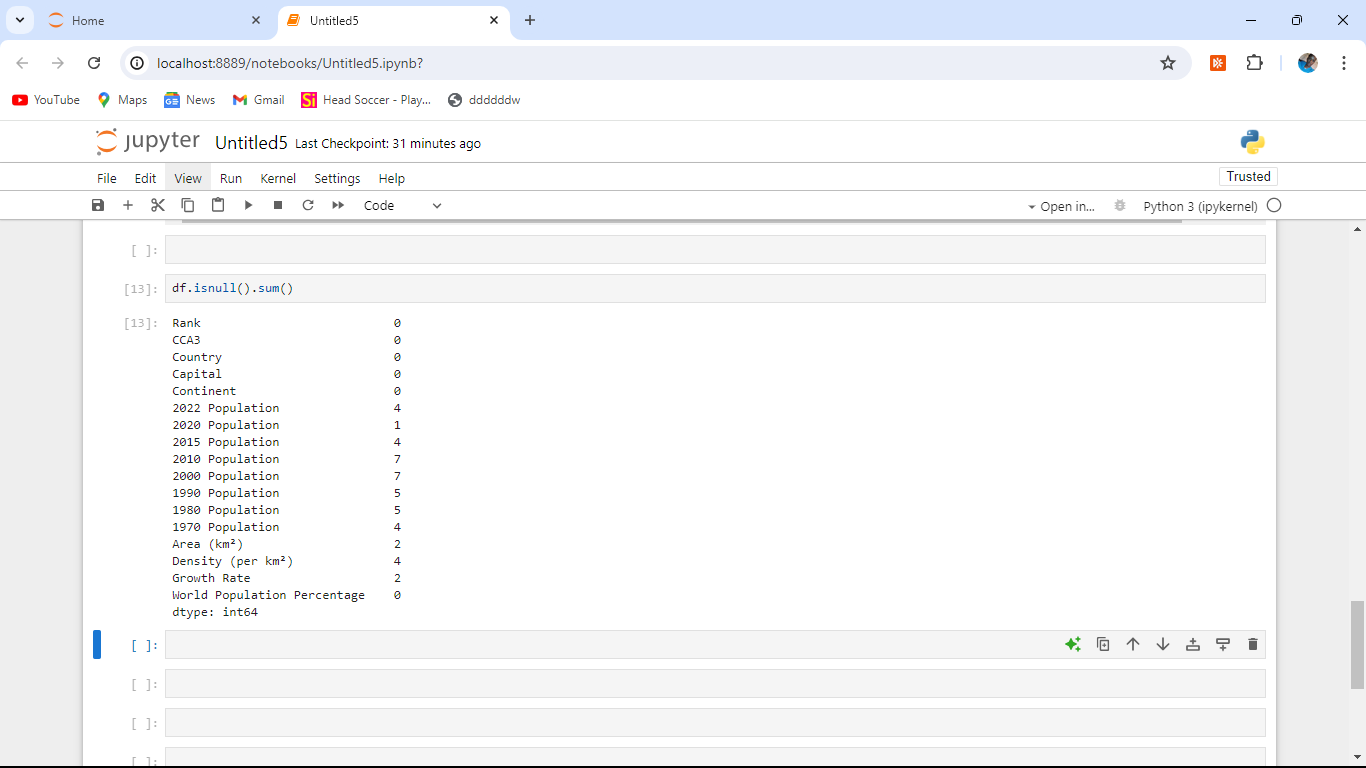Image resolution: width=1366 pixels, height=768 pixels.
Task: Click the Last Checkpoint status text
Action: click(x=388, y=144)
